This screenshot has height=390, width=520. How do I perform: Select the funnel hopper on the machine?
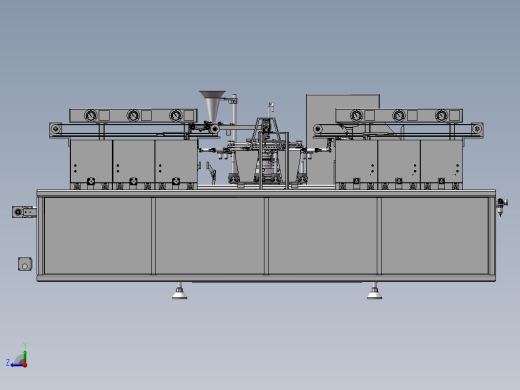point(212,106)
